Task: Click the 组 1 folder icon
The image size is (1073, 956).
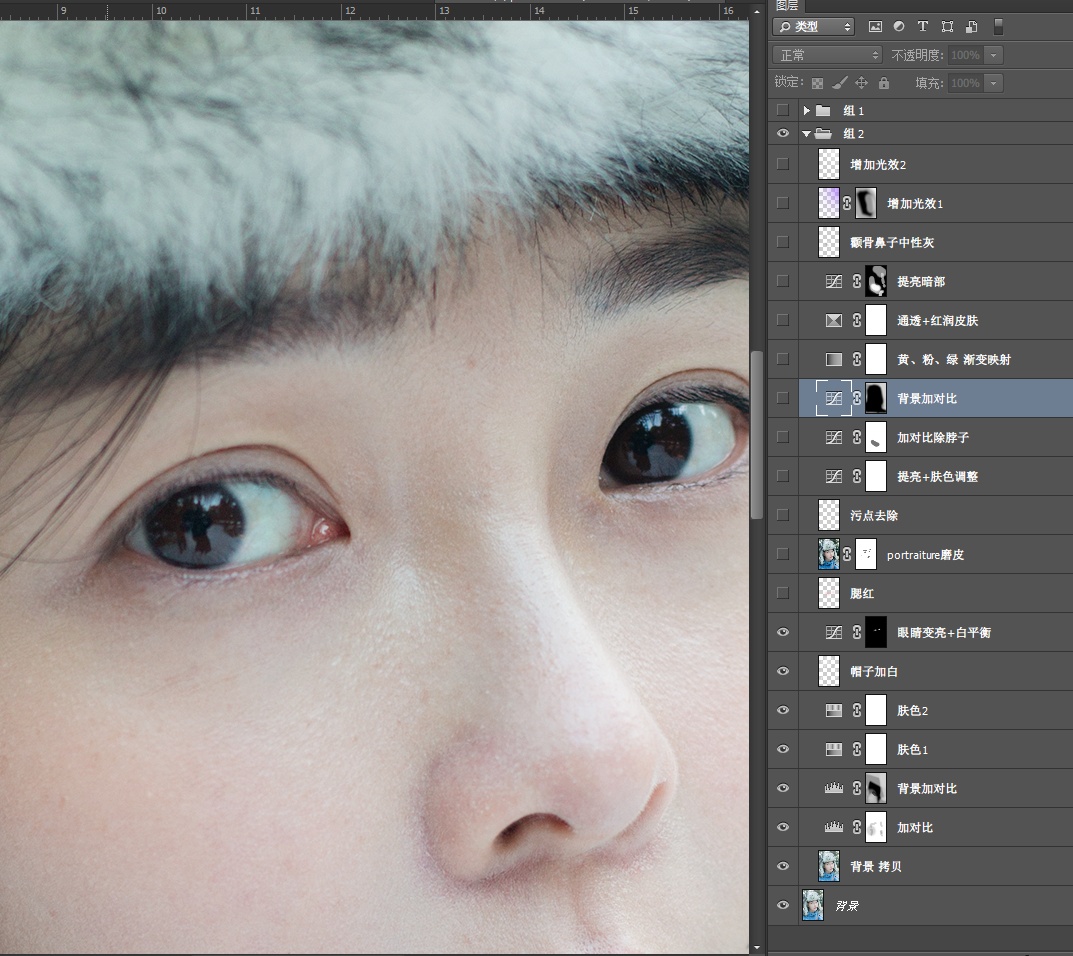Action: point(823,110)
